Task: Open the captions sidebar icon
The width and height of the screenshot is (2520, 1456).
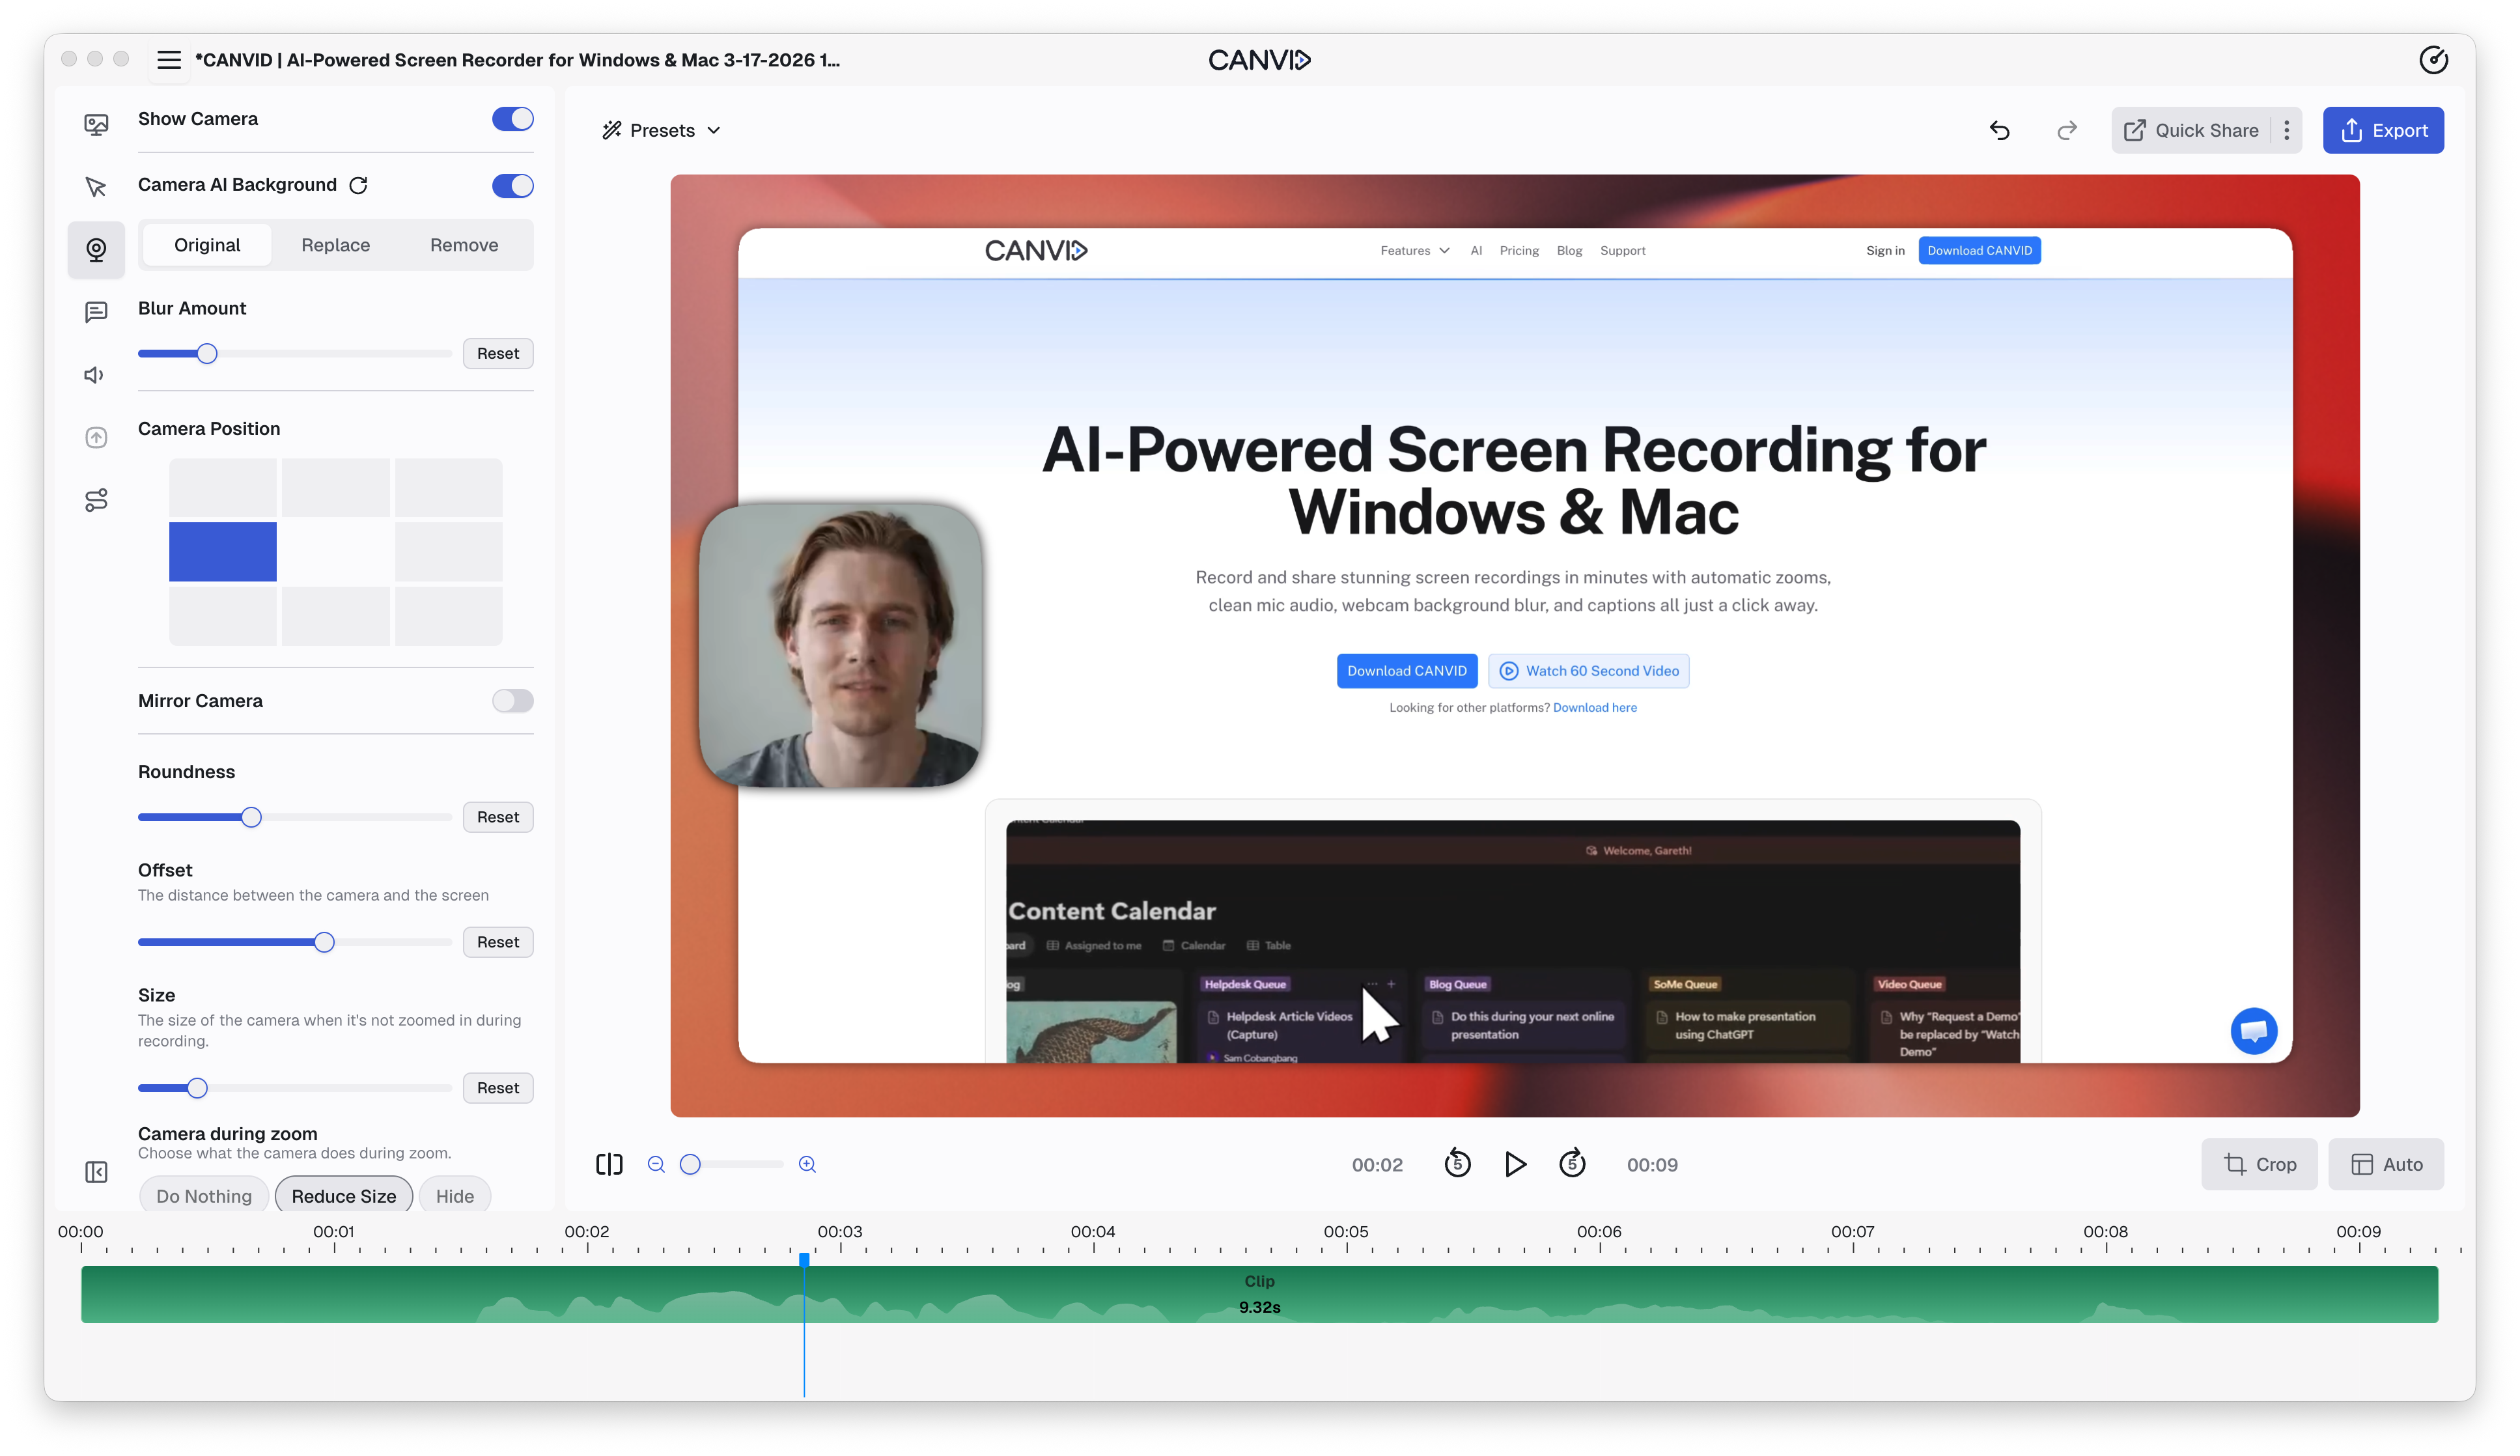Action: click(x=96, y=312)
